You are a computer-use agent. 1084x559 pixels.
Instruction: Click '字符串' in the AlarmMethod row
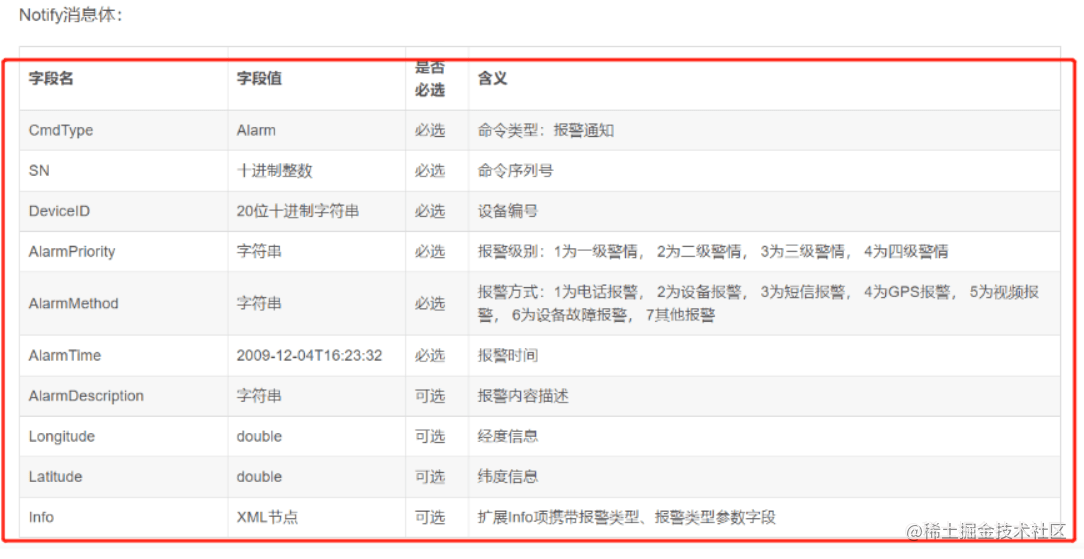[259, 303]
